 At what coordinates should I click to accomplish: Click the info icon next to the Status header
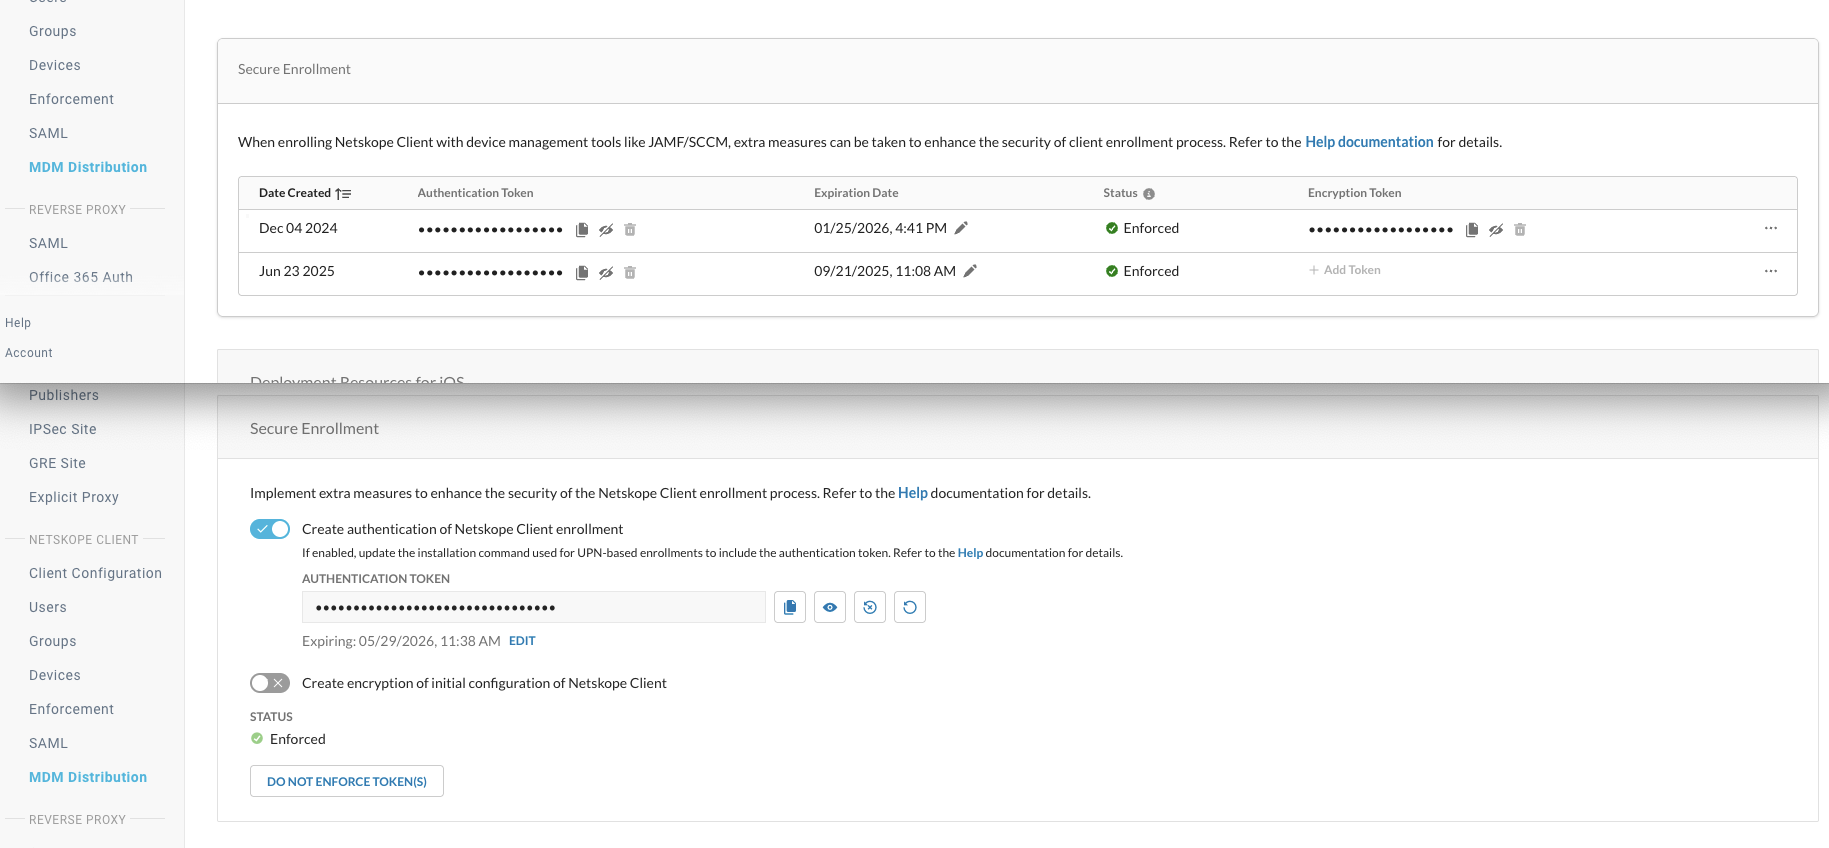click(x=1149, y=194)
